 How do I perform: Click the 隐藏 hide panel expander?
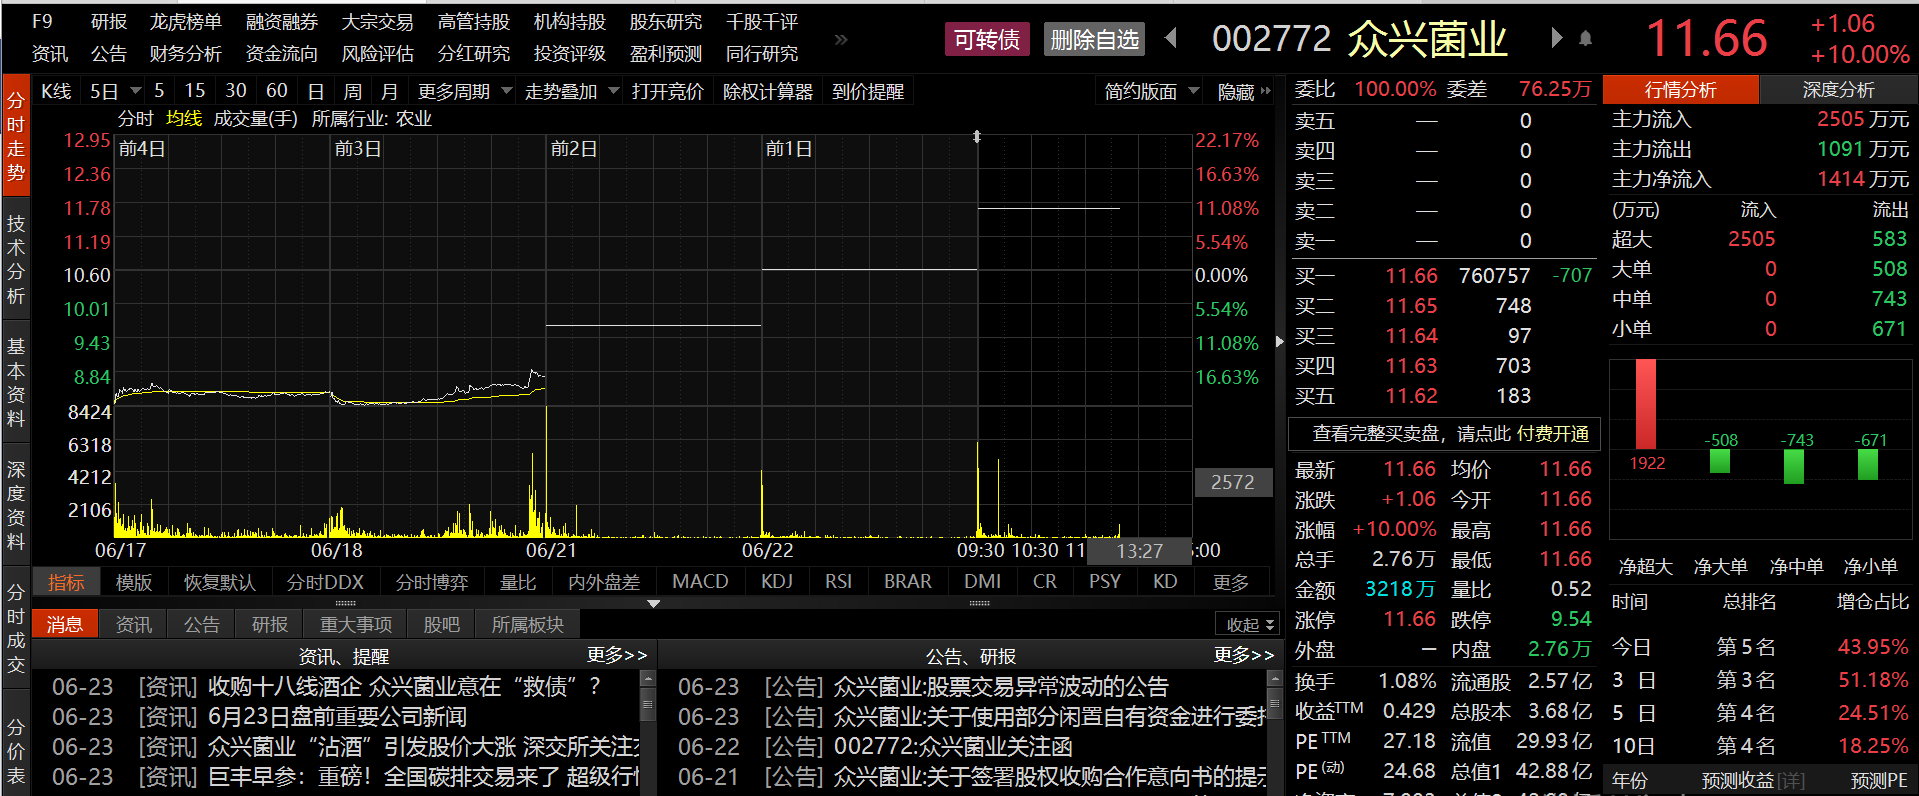(1243, 91)
